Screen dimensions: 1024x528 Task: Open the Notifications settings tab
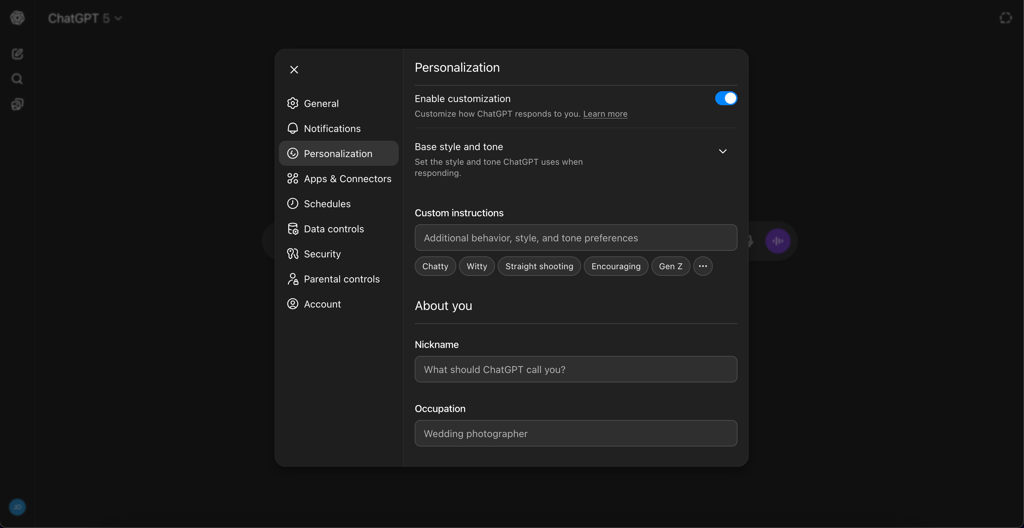338,128
